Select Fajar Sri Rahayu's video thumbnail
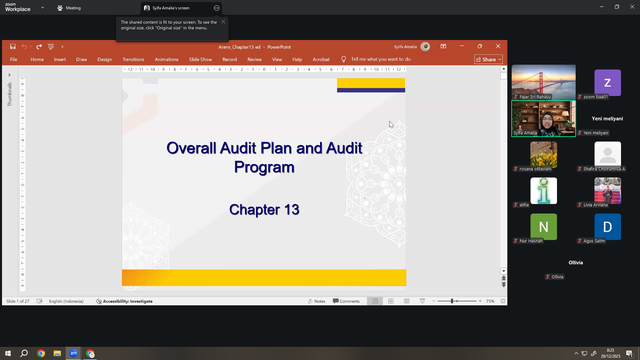The height and width of the screenshot is (360, 640). pyautogui.click(x=544, y=82)
